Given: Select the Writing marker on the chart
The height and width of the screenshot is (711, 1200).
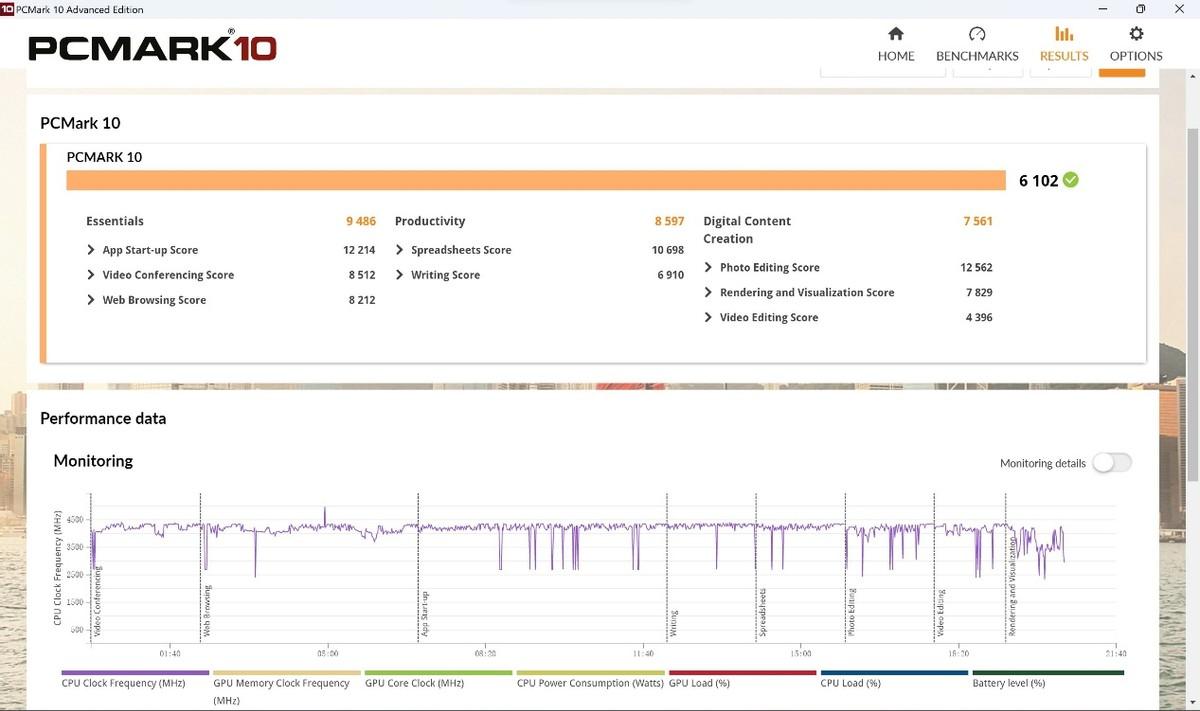Looking at the screenshot, I should coord(674,625).
